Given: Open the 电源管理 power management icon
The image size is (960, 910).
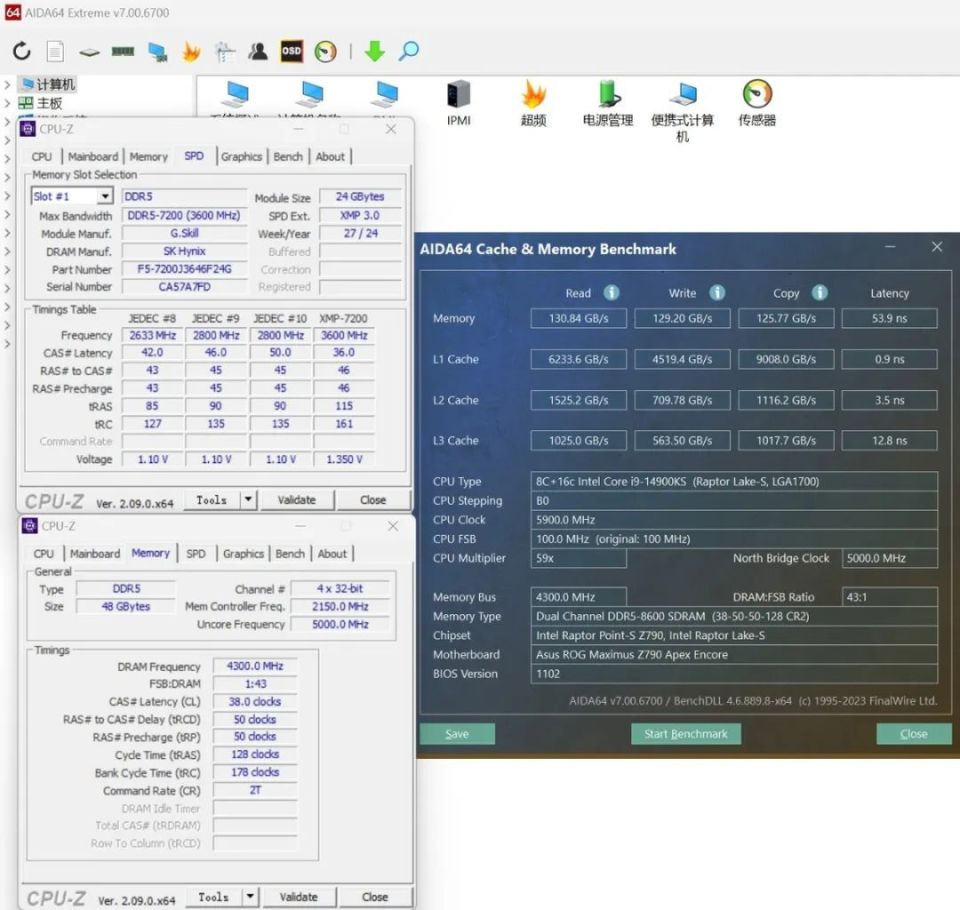Looking at the screenshot, I should 608,94.
